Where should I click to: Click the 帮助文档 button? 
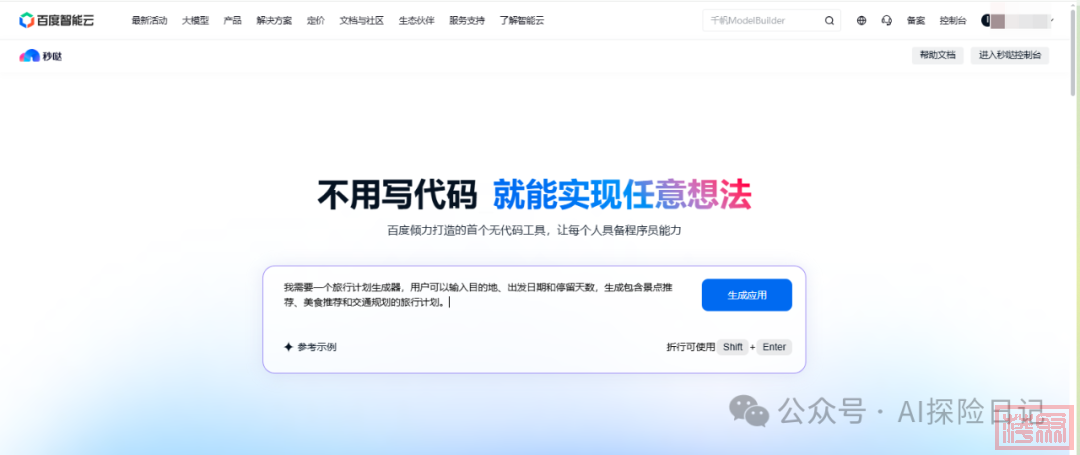[937, 56]
